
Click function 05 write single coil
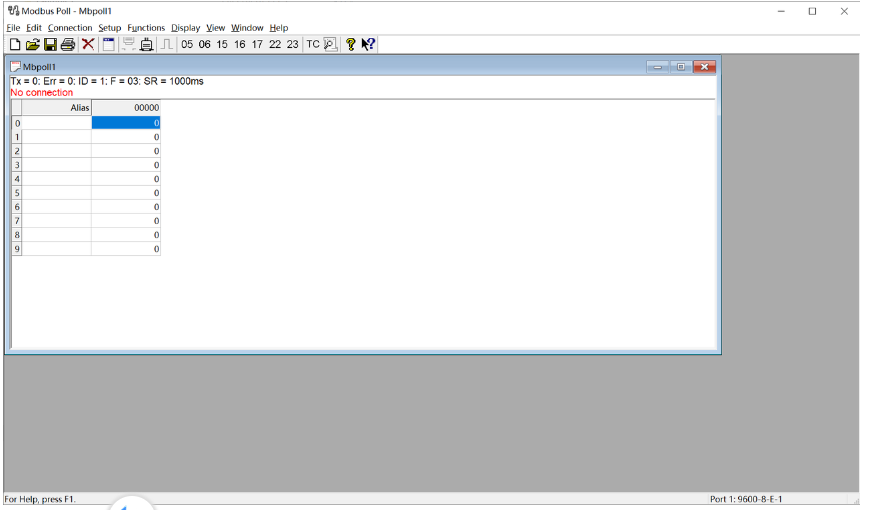(187, 44)
